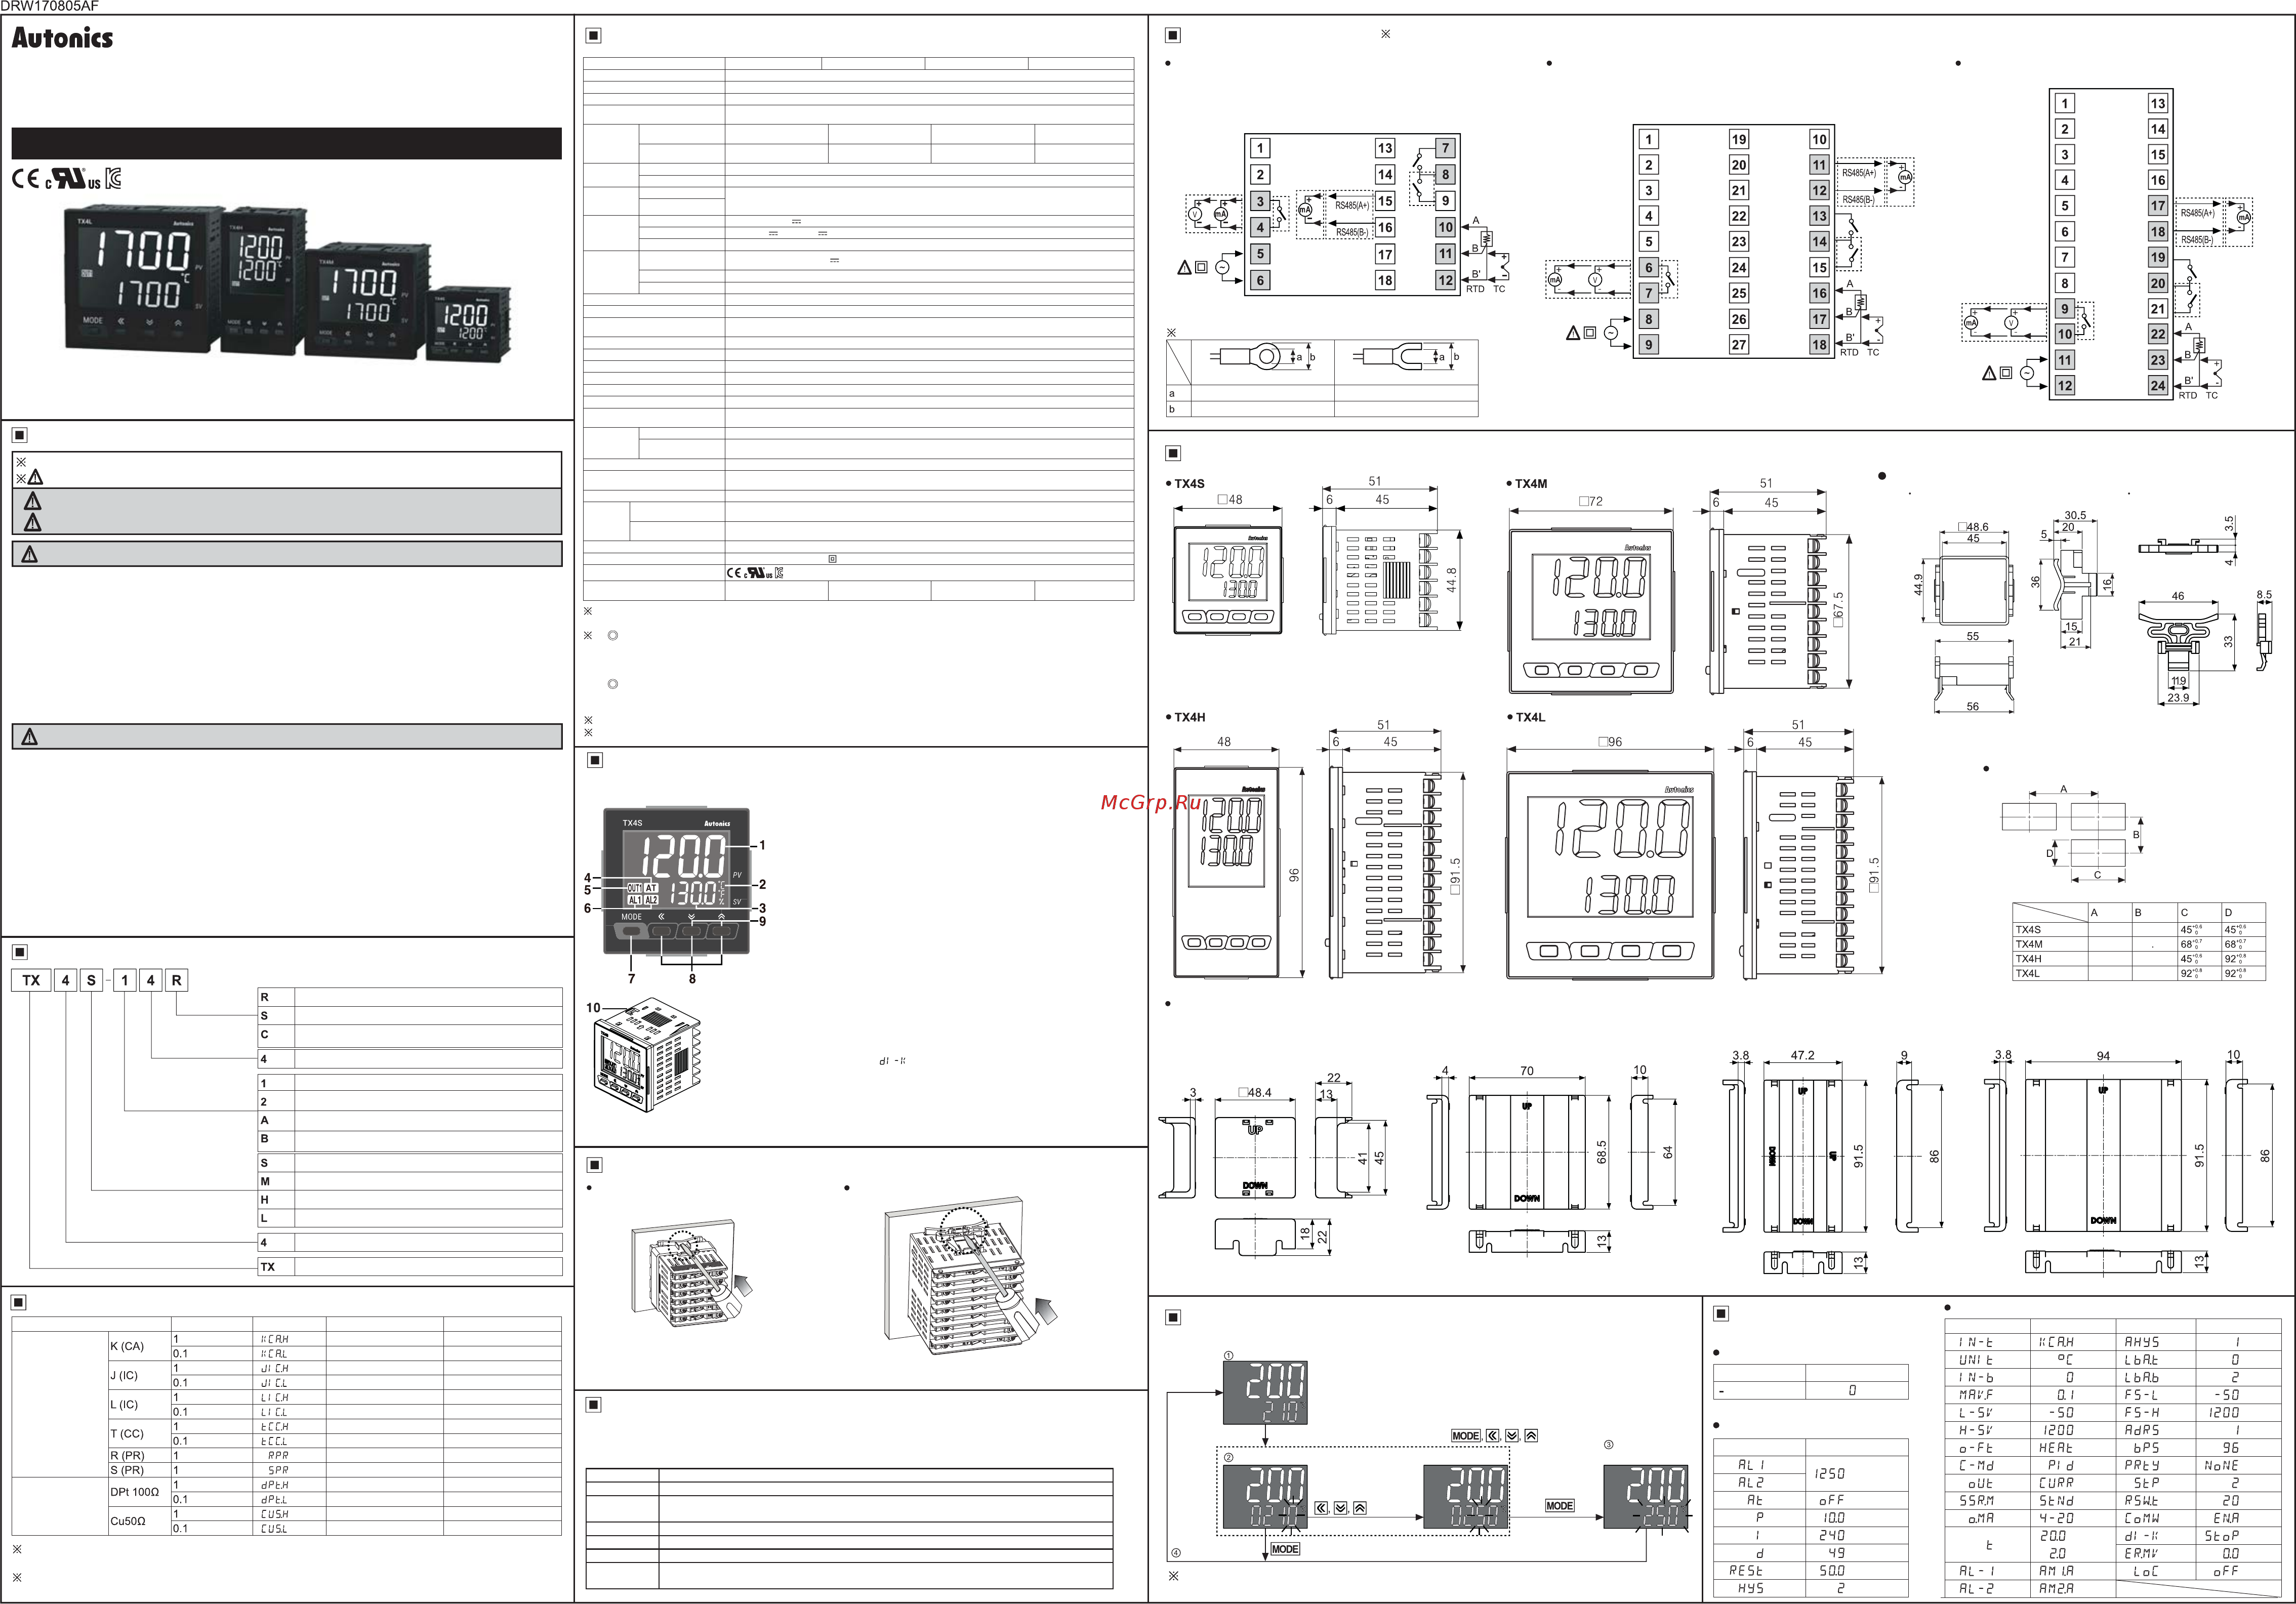The image size is (2296, 1604).
Task: Click callout number 8 below the arrow keys
Action: 692,979
